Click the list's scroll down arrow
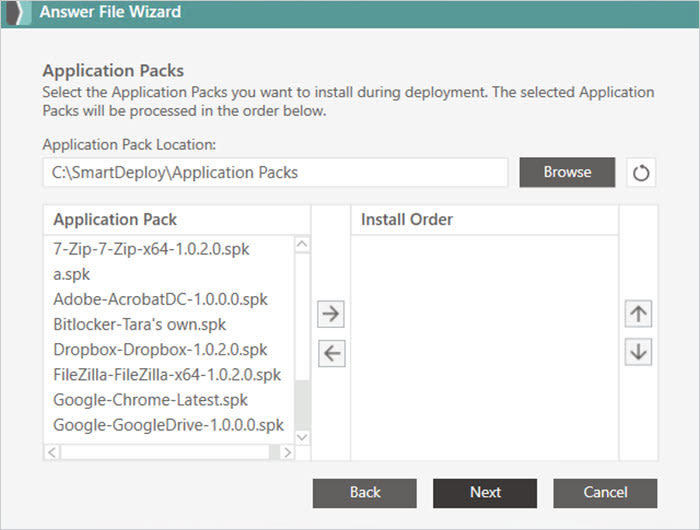This screenshot has height=530, width=700. click(x=302, y=437)
